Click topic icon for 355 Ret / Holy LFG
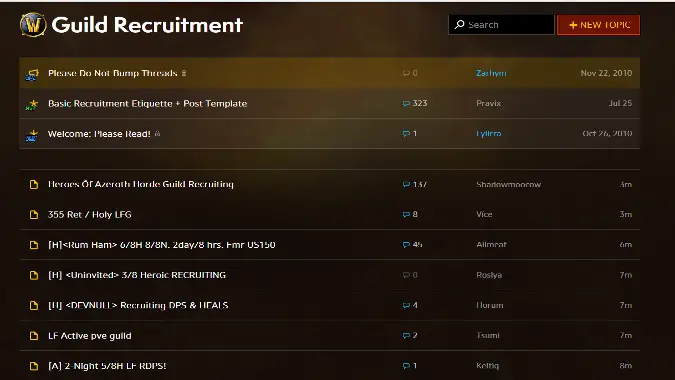Screen dimensions: 675x380 coord(34,215)
